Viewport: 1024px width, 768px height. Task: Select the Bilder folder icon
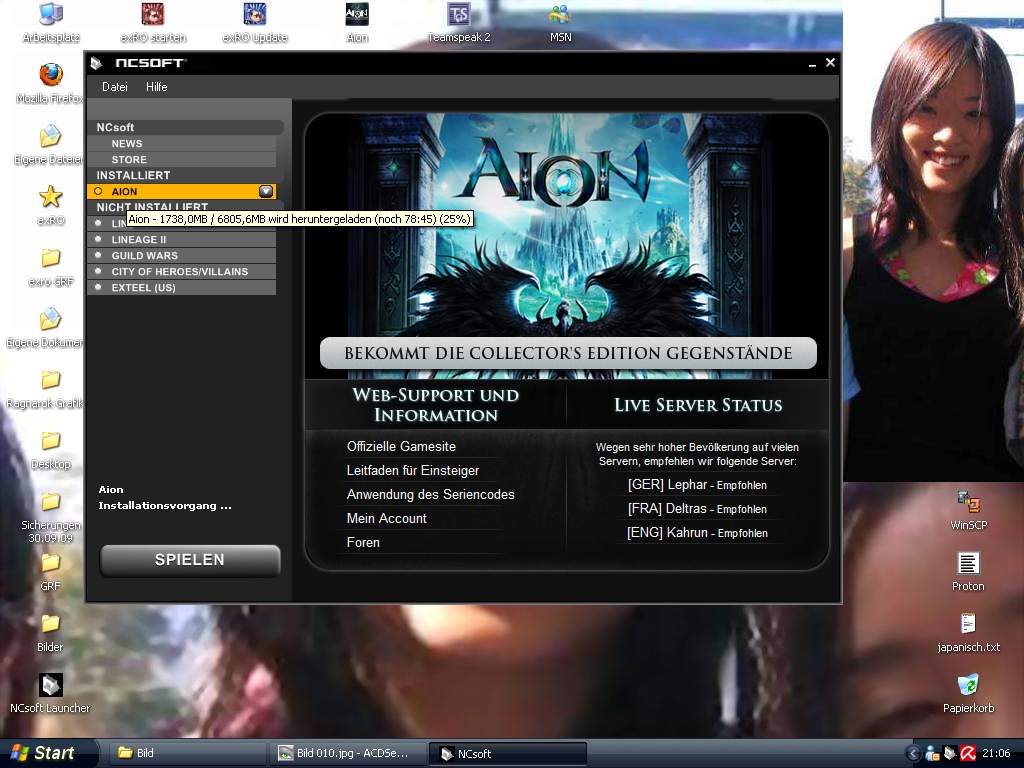(x=50, y=632)
